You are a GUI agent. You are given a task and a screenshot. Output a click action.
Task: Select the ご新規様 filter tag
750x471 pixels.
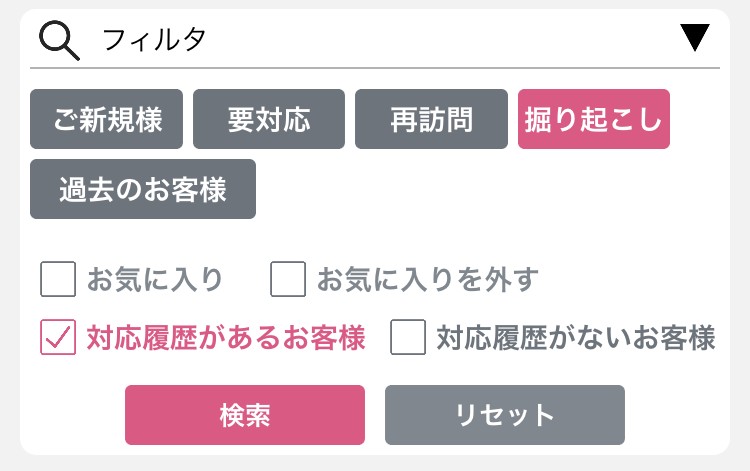click(106, 119)
